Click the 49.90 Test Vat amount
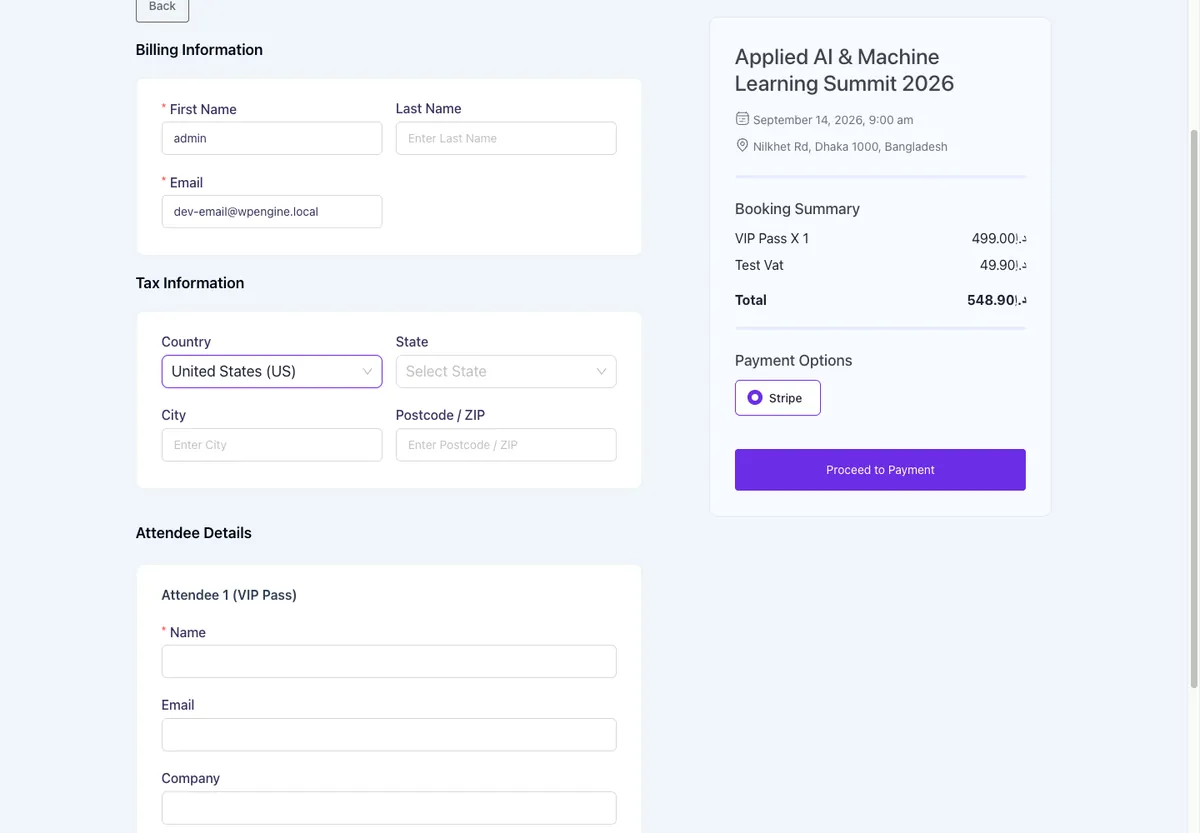1200x833 pixels. pos(1002,265)
